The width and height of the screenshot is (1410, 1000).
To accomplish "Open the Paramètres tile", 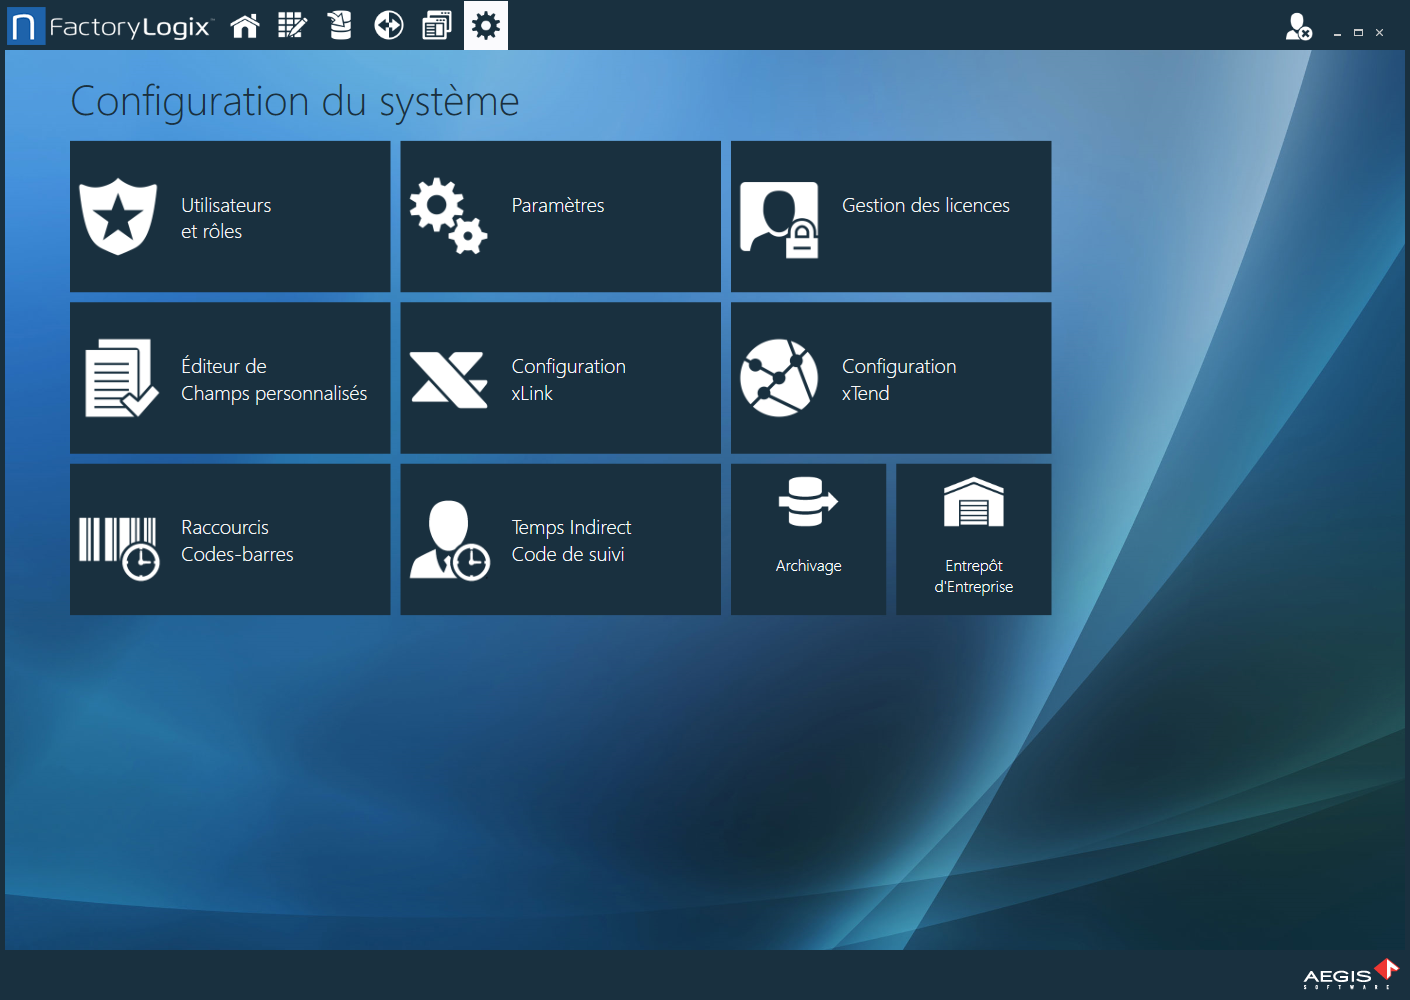I will tap(560, 216).
